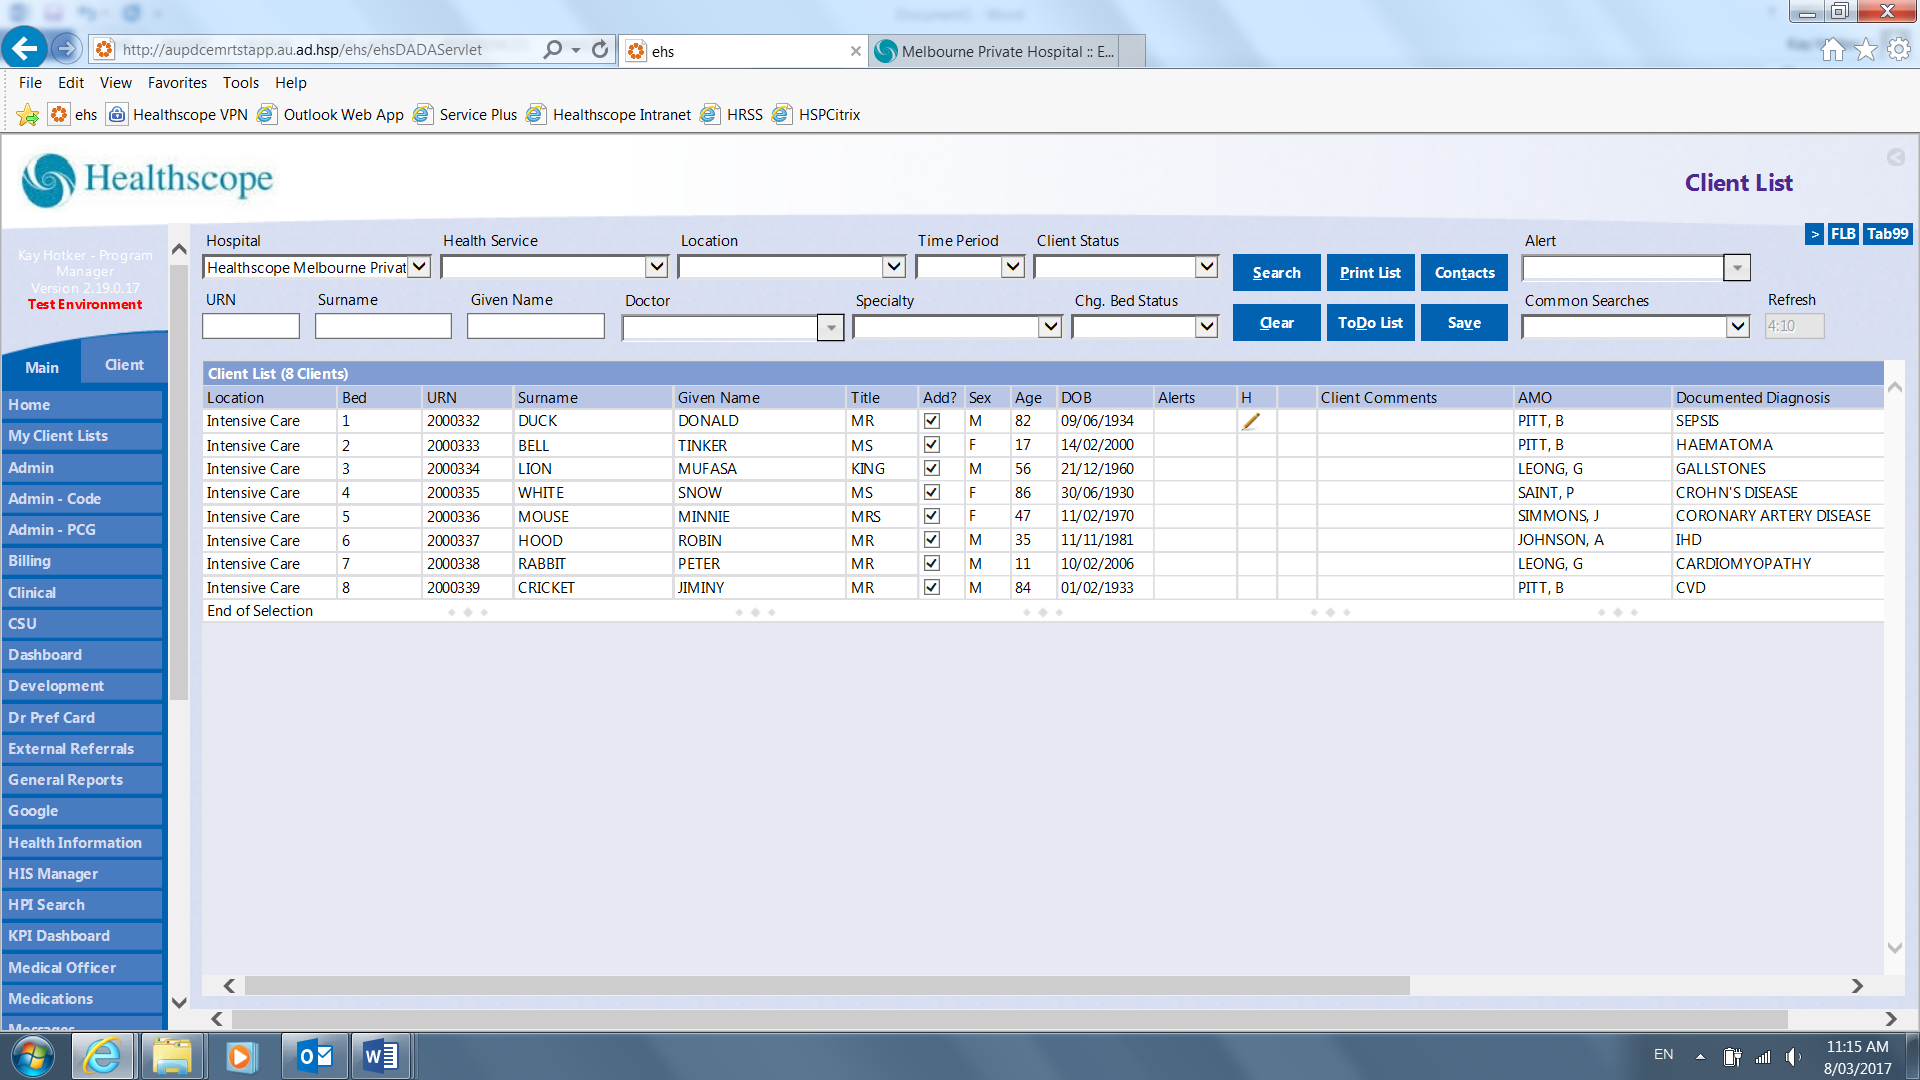
Task: Expand the Common Searches dropdown
Action: tap(1737, 326)
